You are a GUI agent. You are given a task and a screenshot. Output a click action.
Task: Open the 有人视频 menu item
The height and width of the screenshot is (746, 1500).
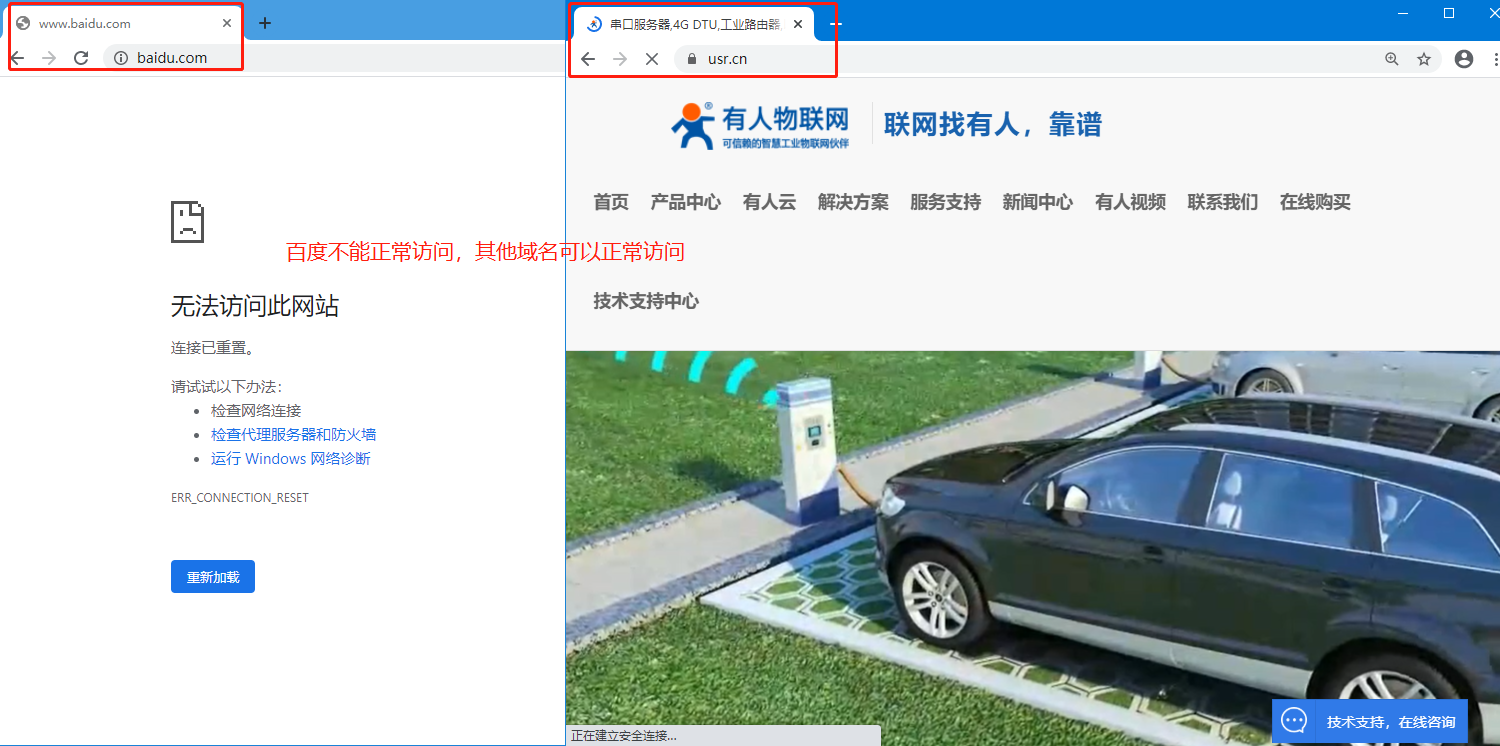point(1131,202)
